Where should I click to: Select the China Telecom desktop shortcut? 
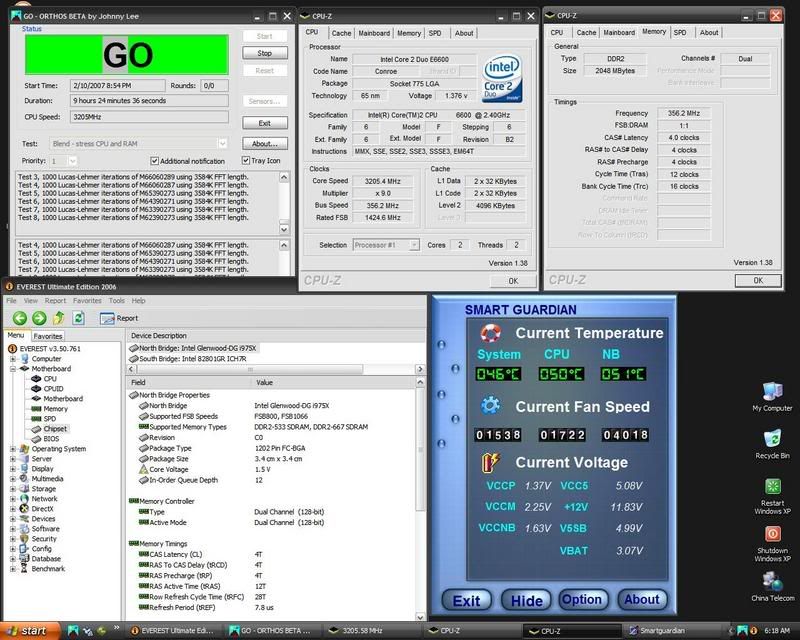tap(771, 583)
